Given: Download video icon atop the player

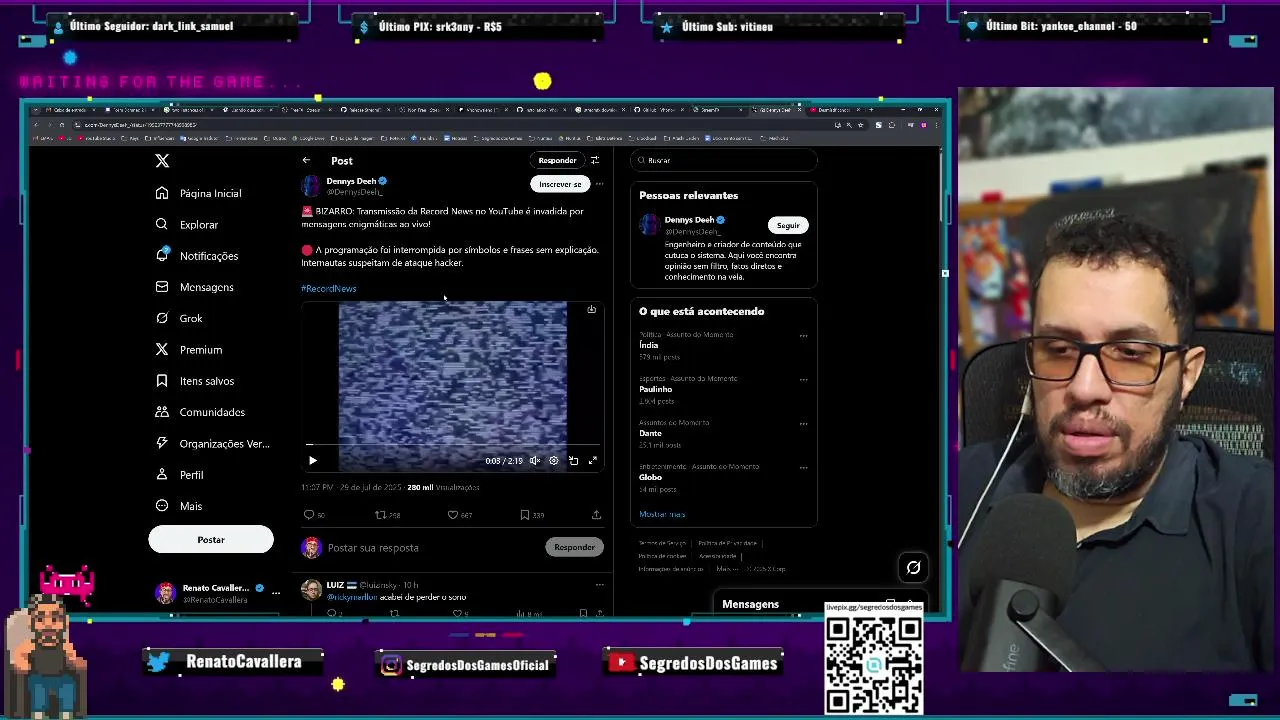Looking at the screenshot, I should (x=592, y=310).
